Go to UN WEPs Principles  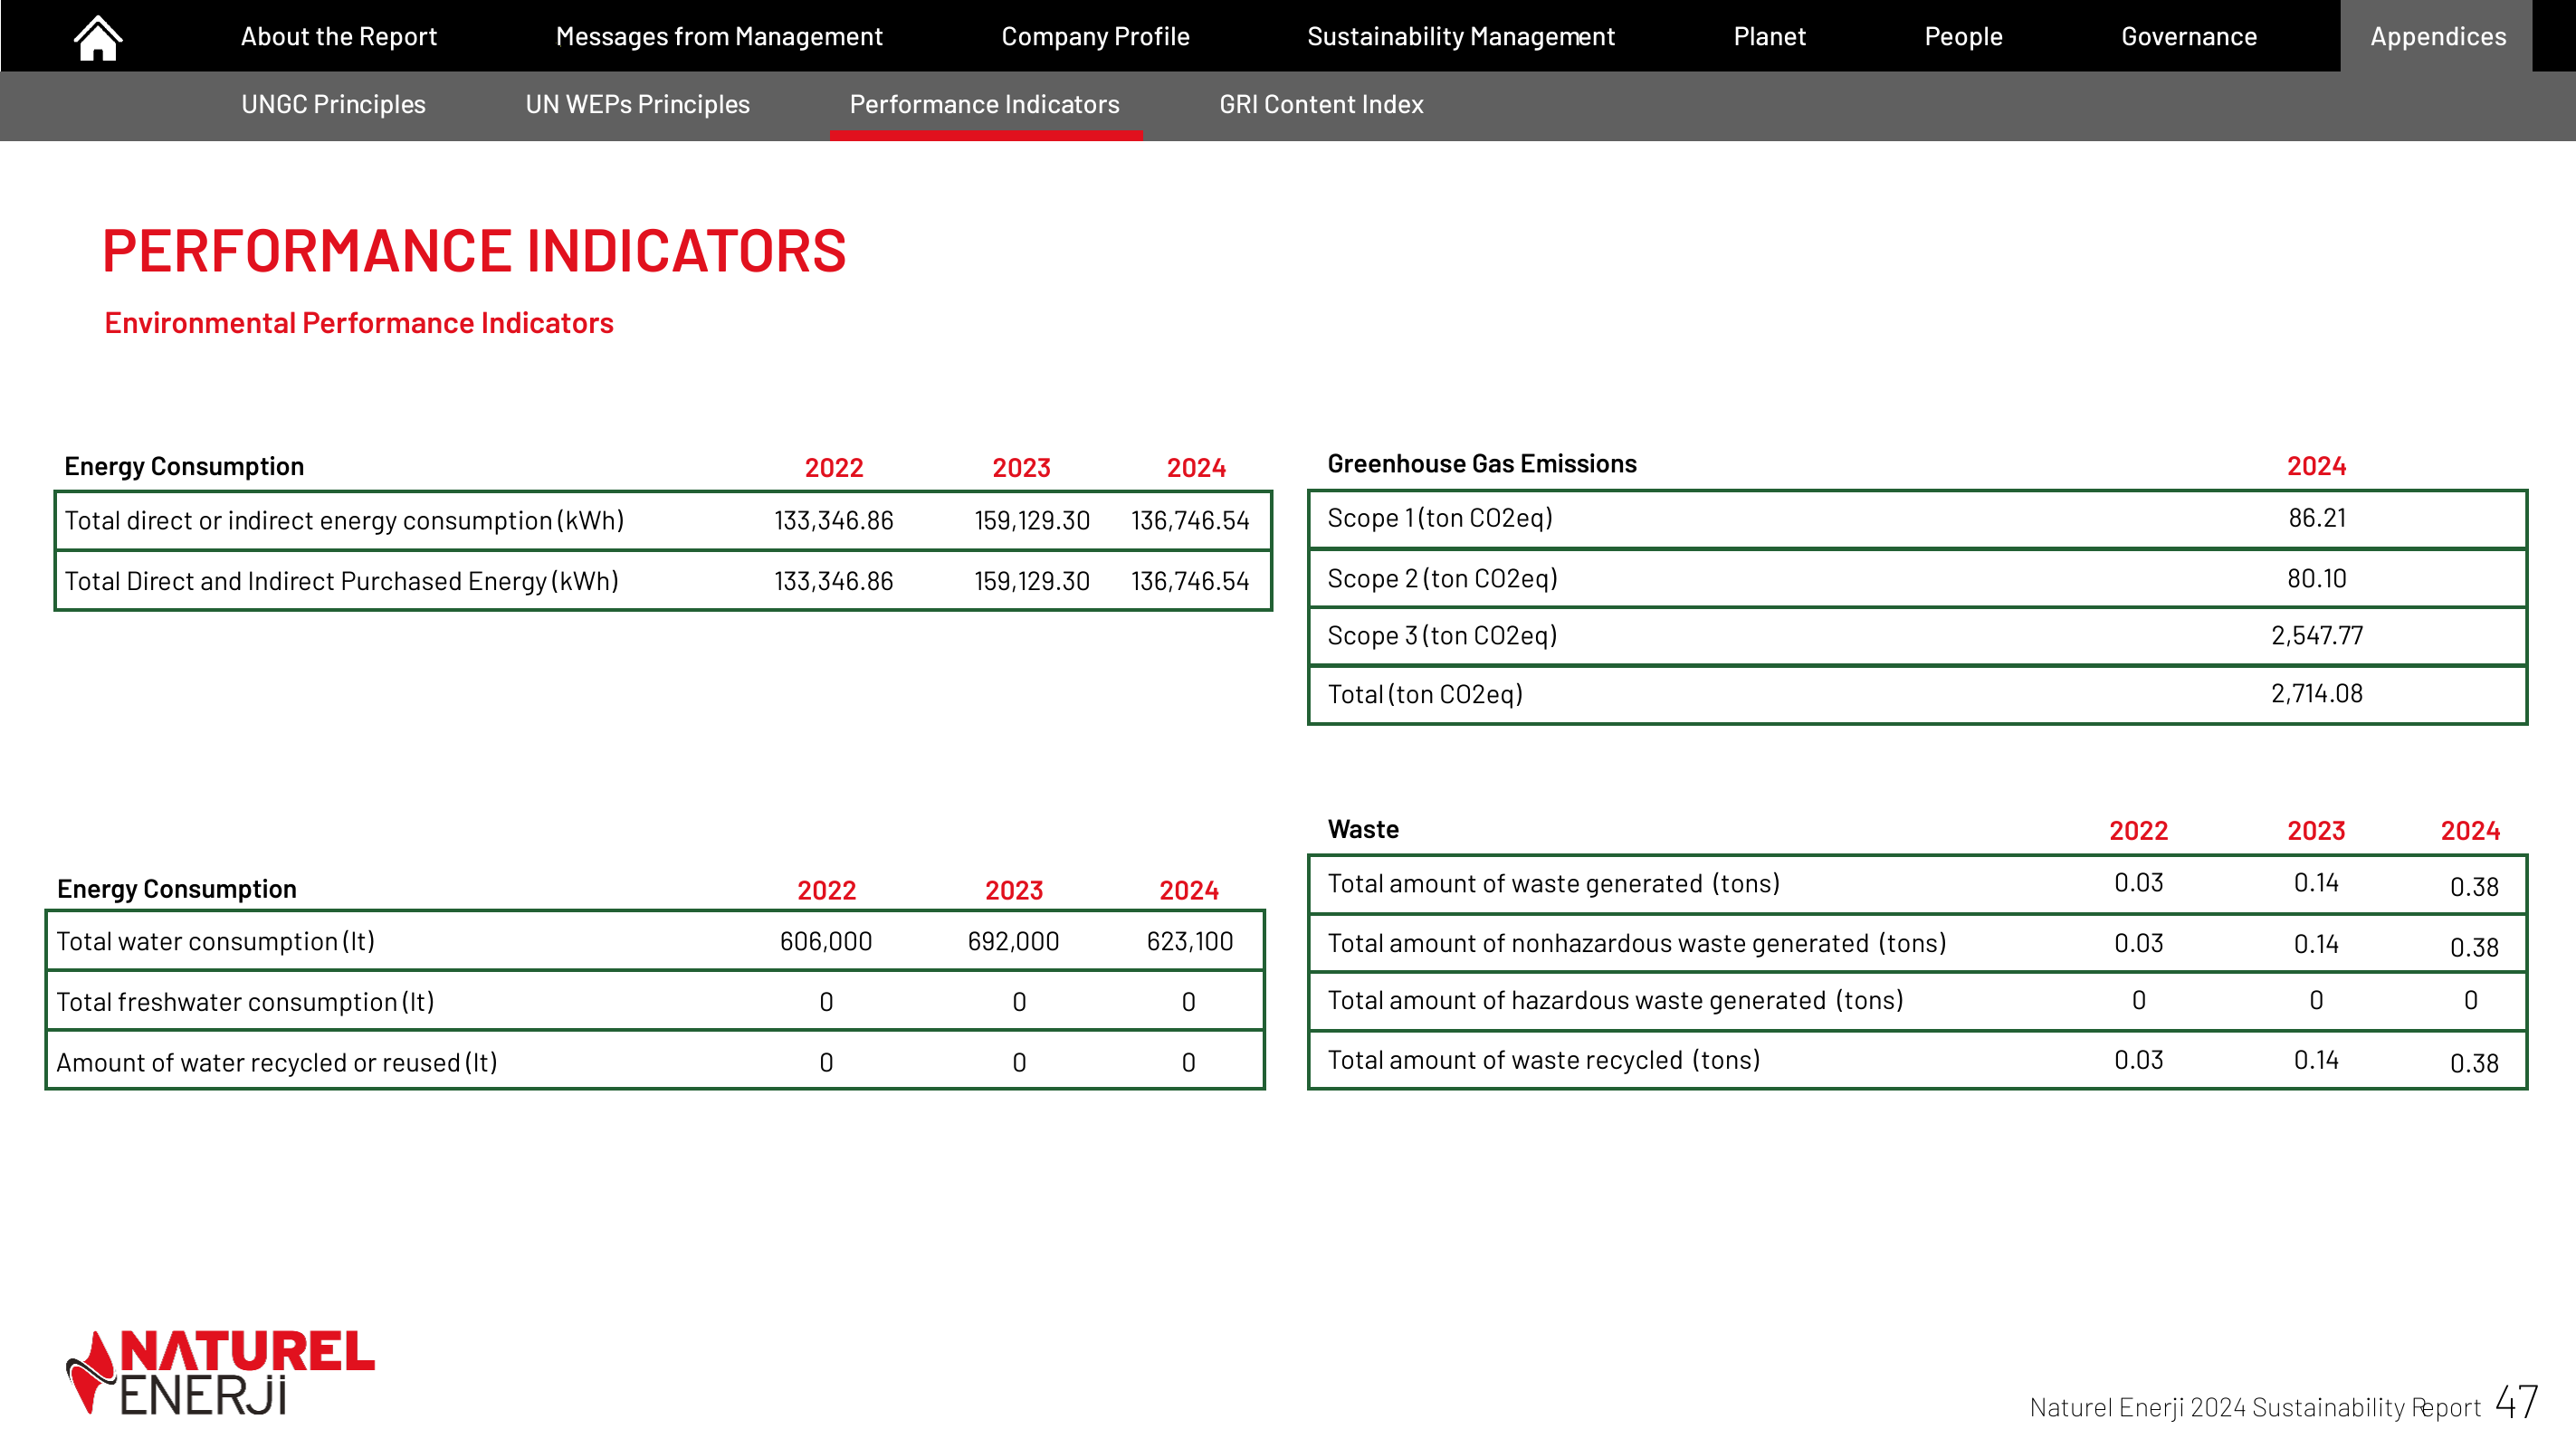click(637, 104)
